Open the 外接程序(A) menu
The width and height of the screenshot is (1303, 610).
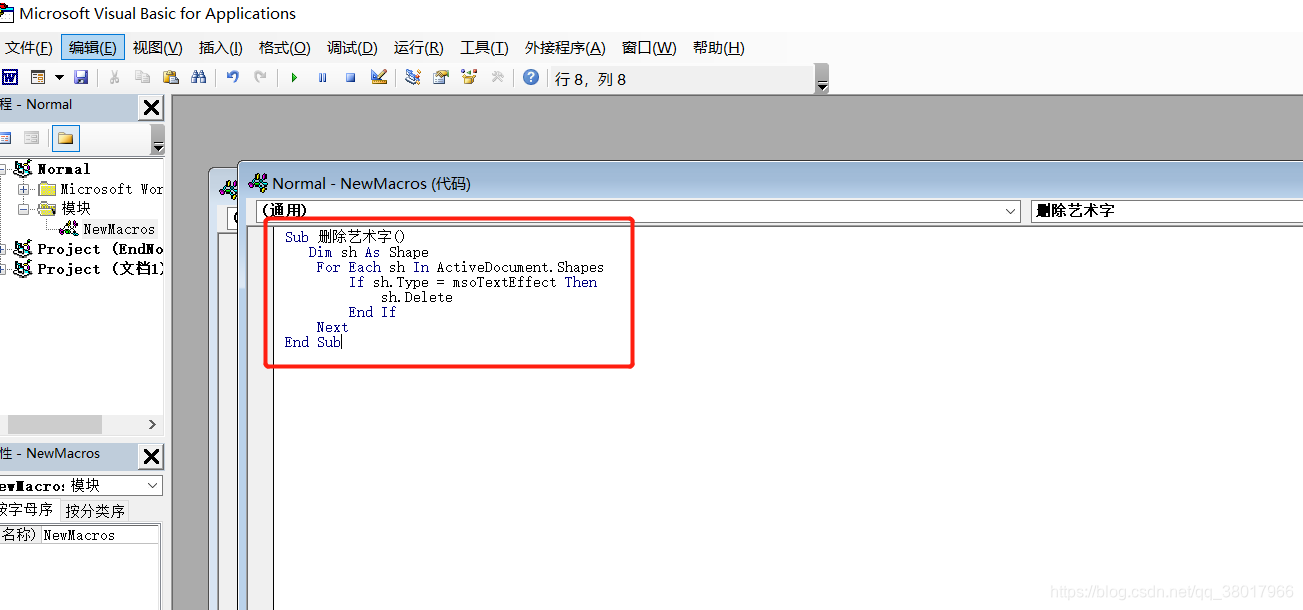click(x=565, y=47)
